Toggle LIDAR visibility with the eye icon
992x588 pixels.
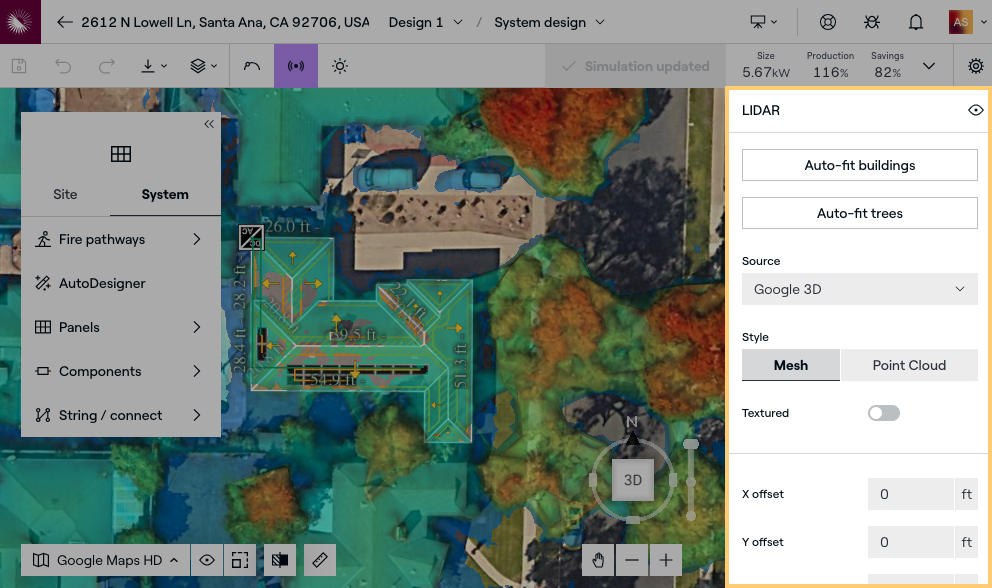pos(976,110)
